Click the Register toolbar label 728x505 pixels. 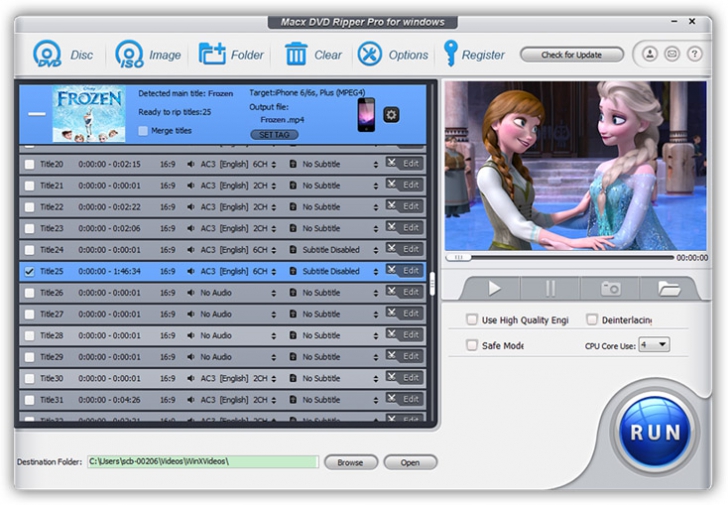[483, 55]
